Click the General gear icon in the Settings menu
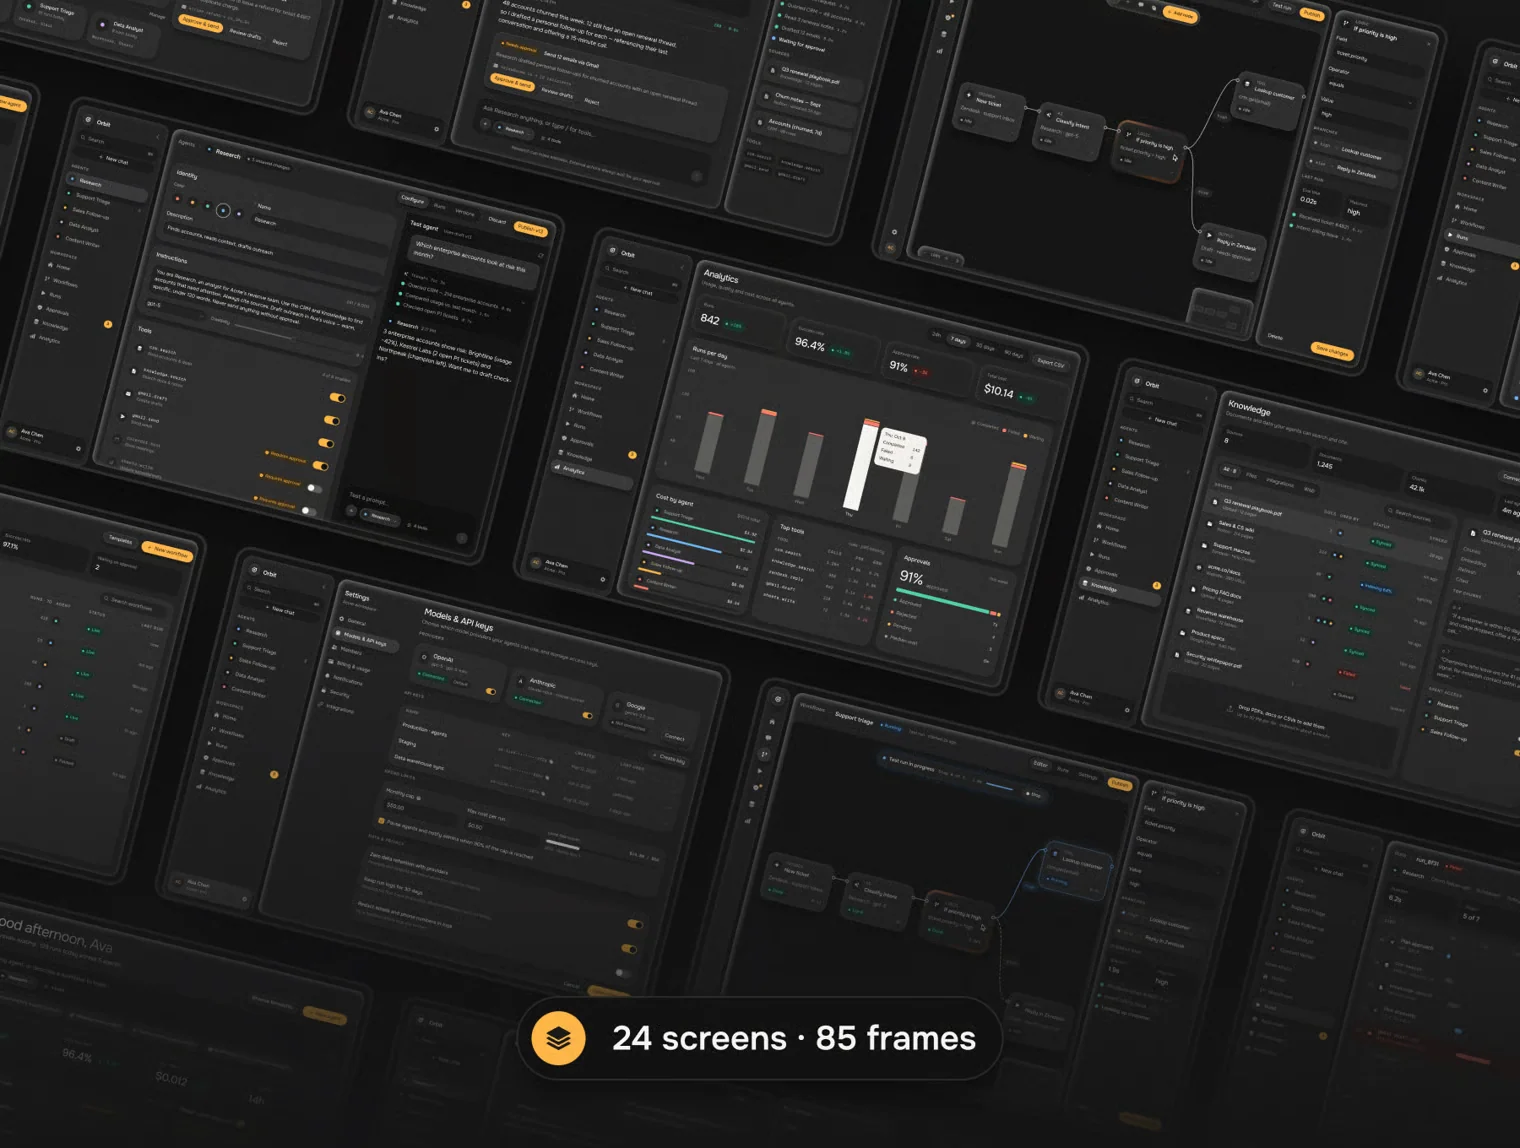 pos(342,619)
